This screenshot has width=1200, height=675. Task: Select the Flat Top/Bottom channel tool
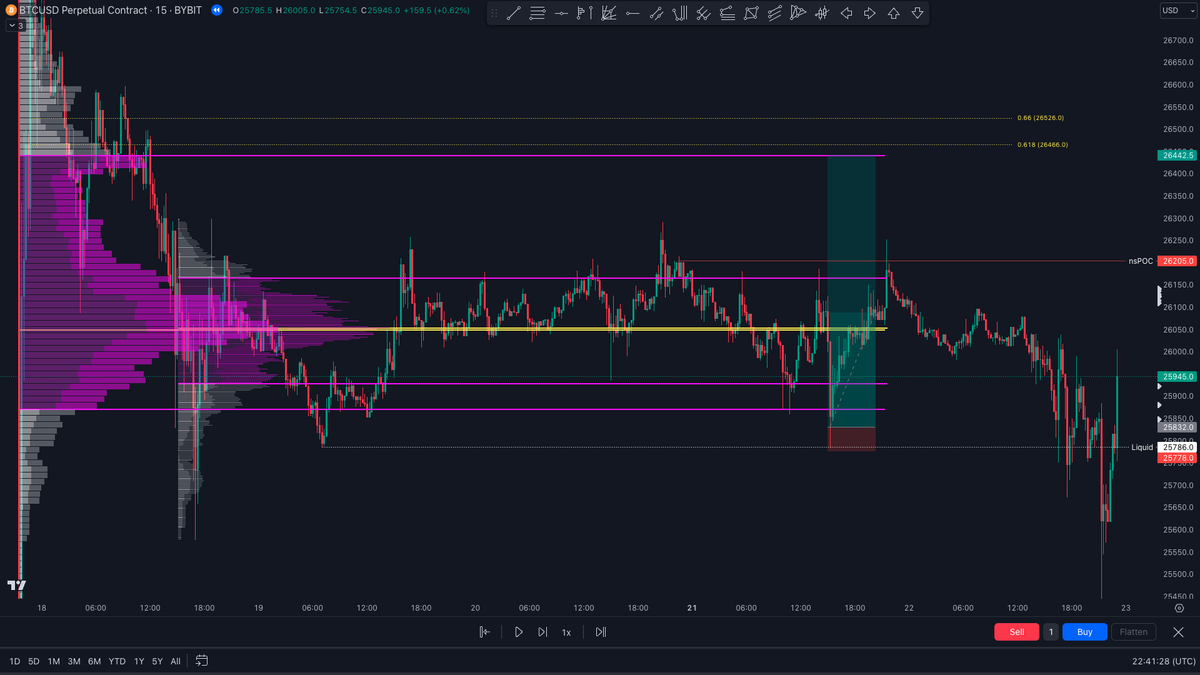727,13
